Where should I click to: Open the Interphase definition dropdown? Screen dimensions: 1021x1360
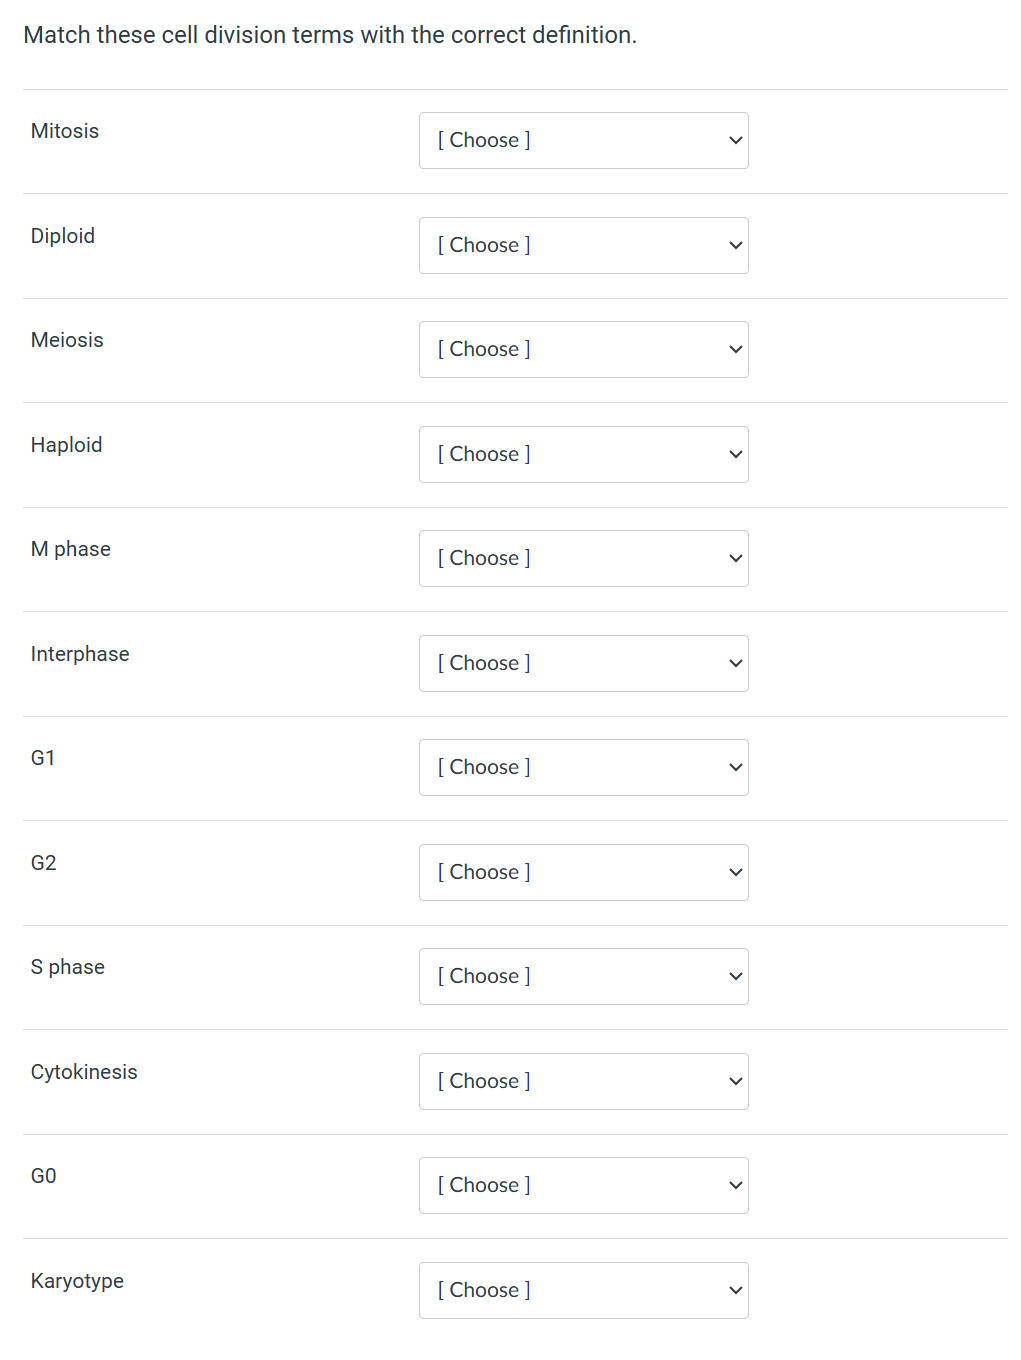[583, 663]
